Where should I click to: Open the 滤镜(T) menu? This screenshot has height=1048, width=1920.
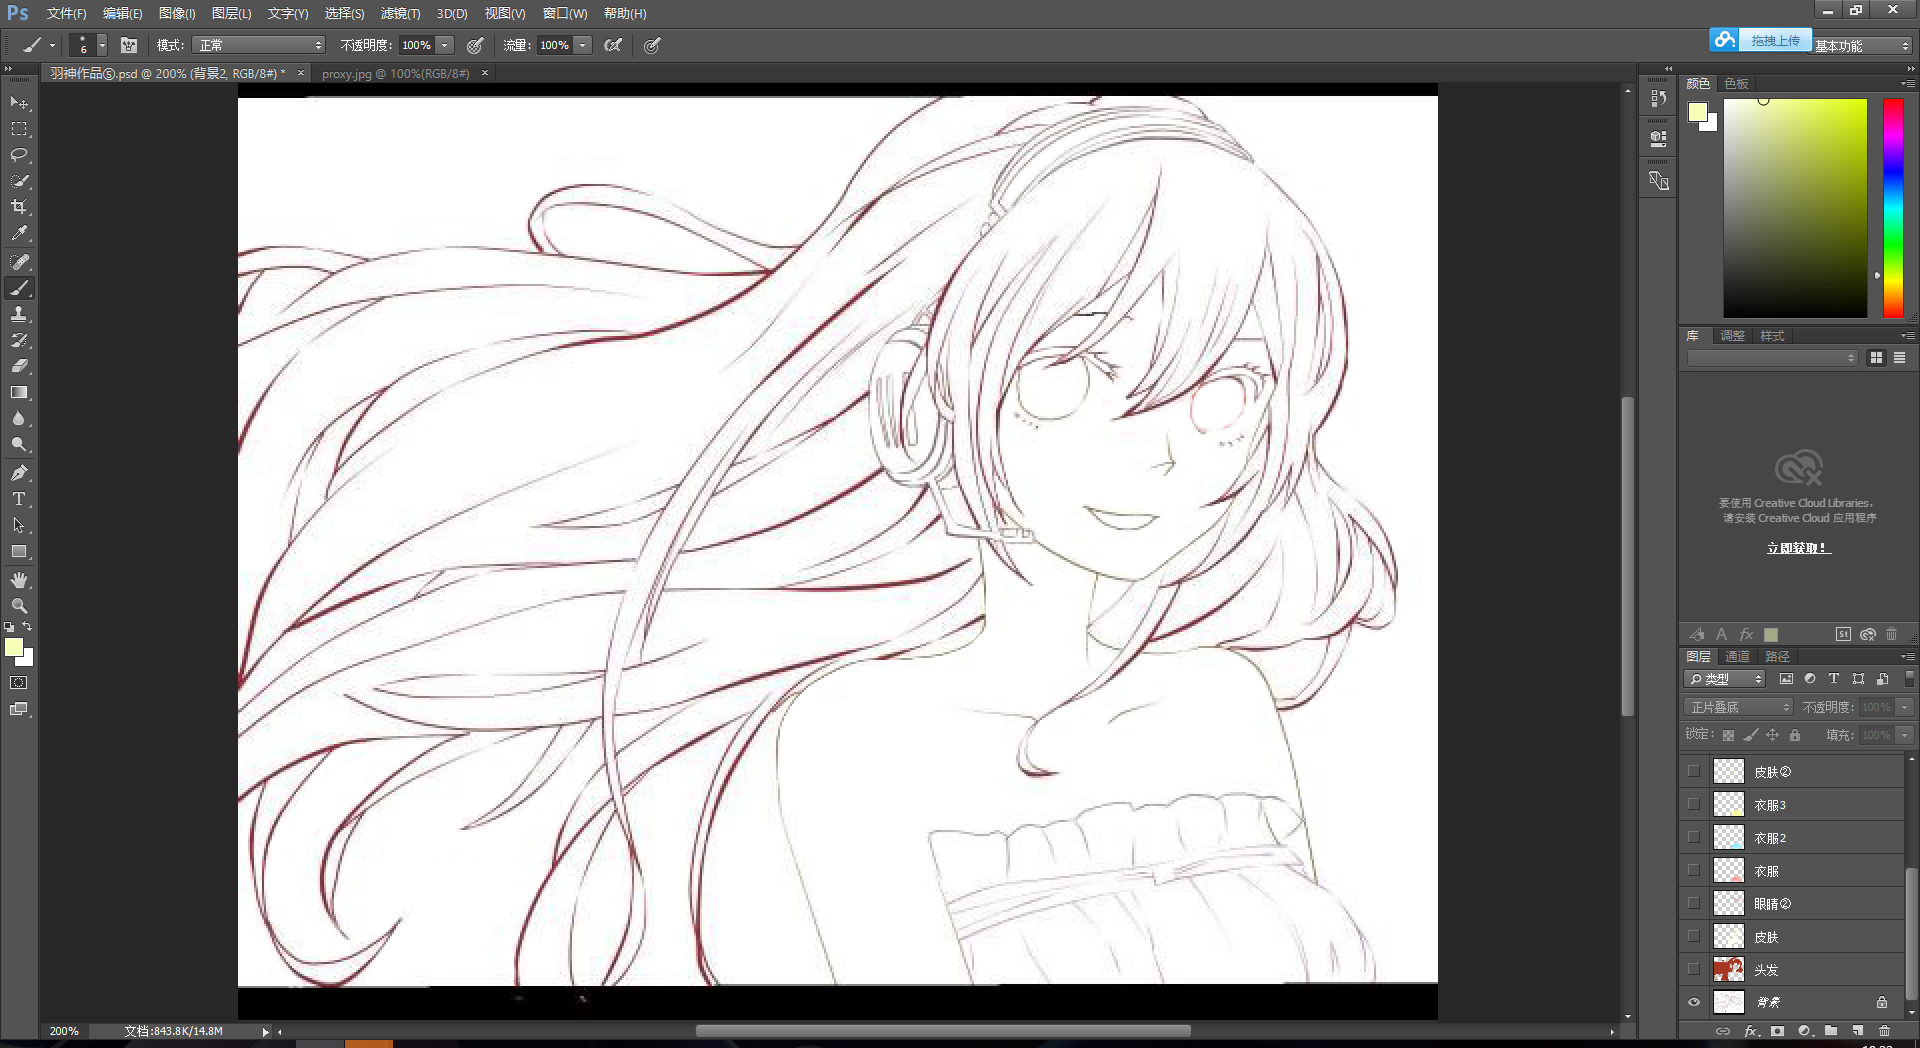tap(400, 13)
